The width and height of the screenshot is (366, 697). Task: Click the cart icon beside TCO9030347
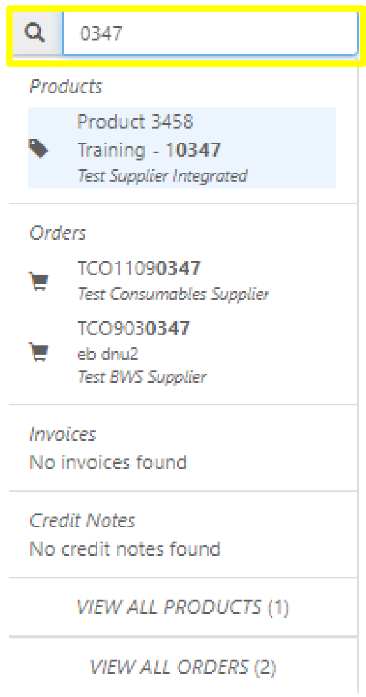(x=39, y=352)
